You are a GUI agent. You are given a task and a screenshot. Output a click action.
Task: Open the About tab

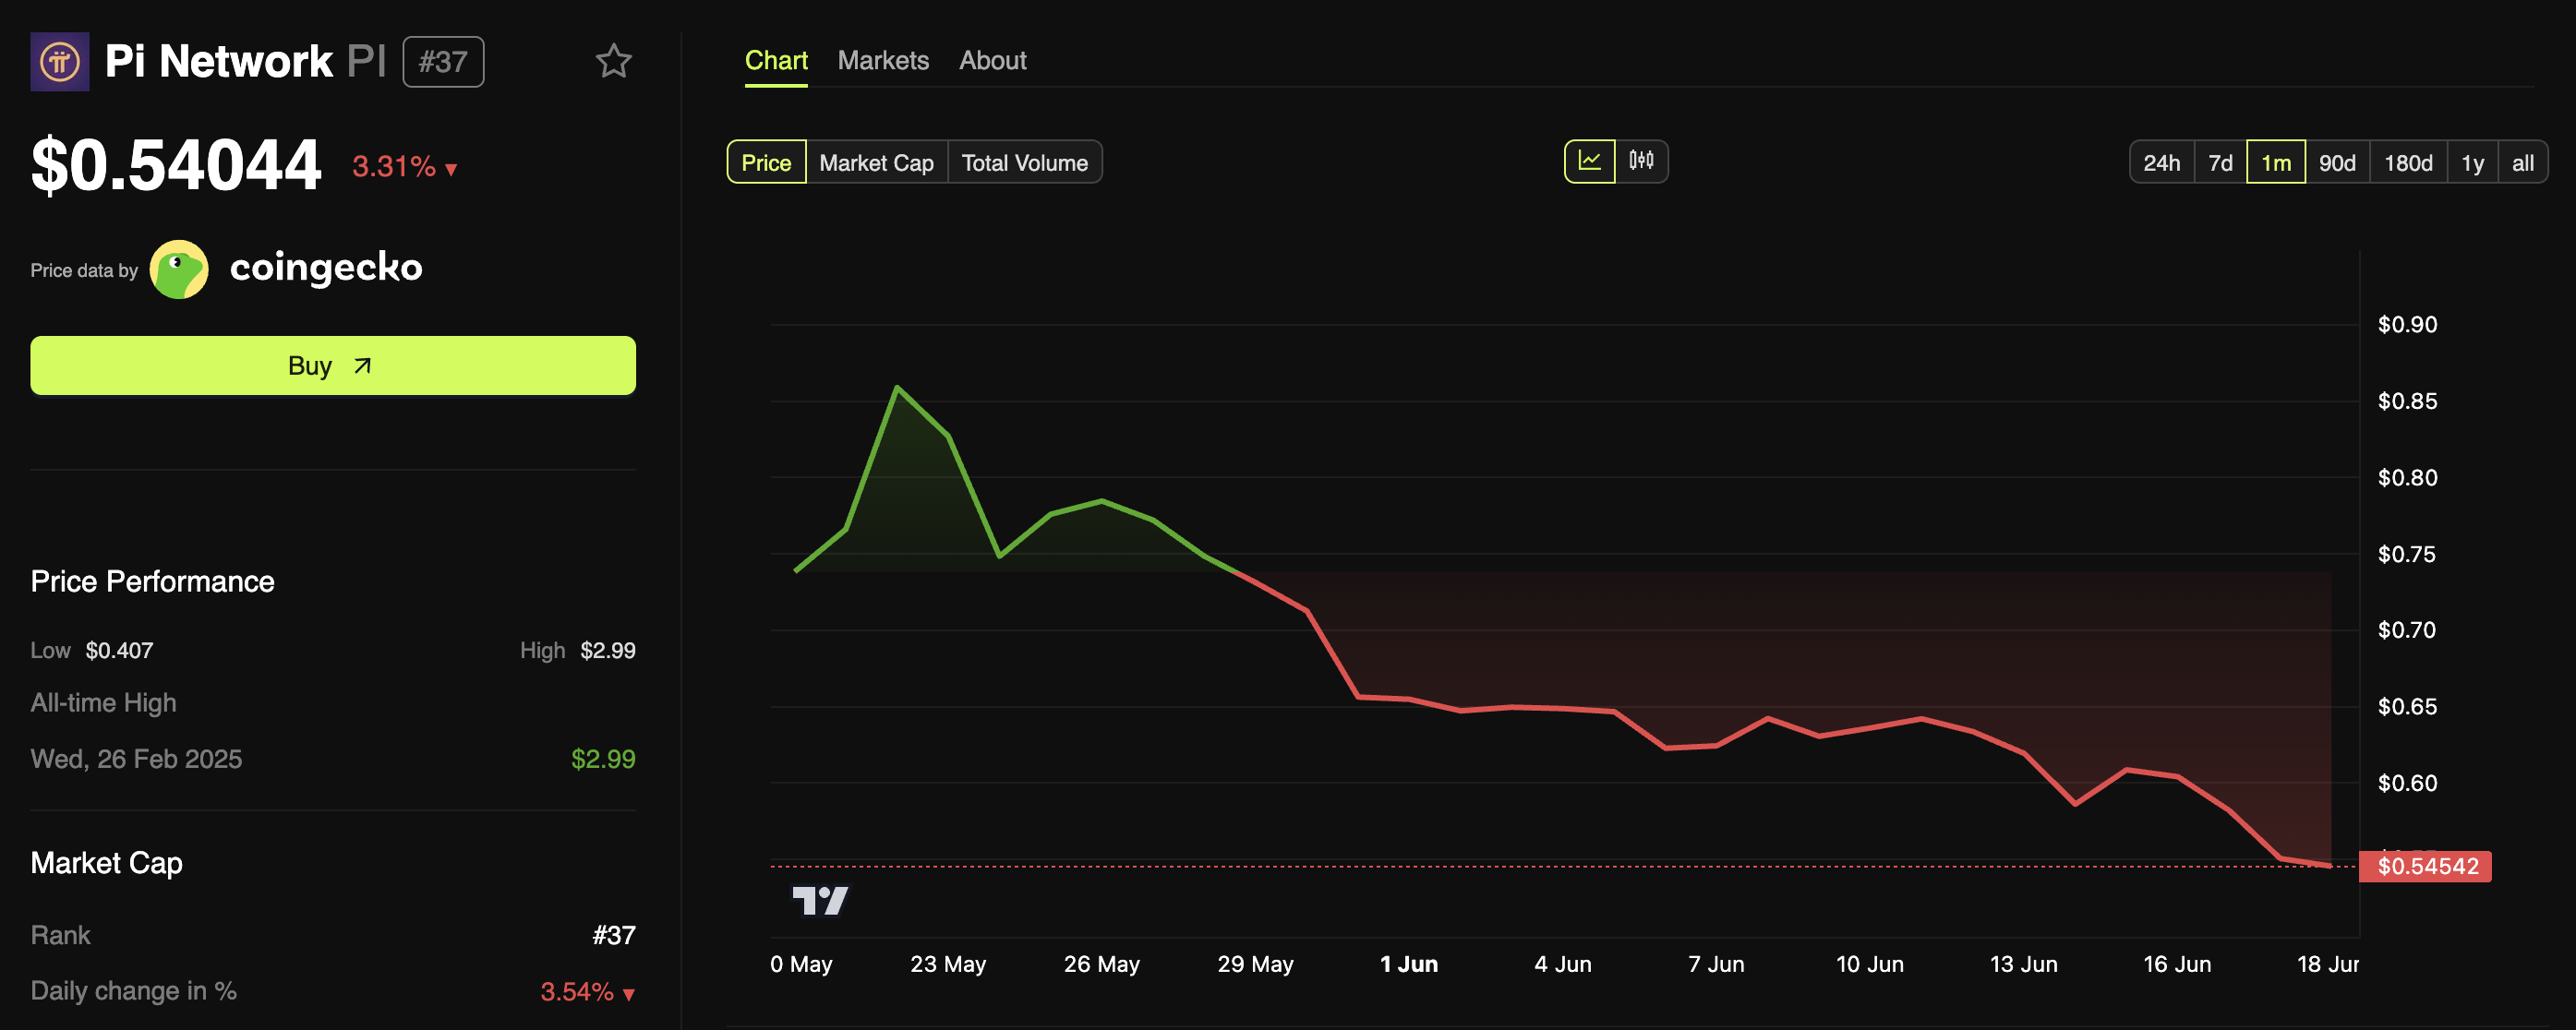pos(992,61)
